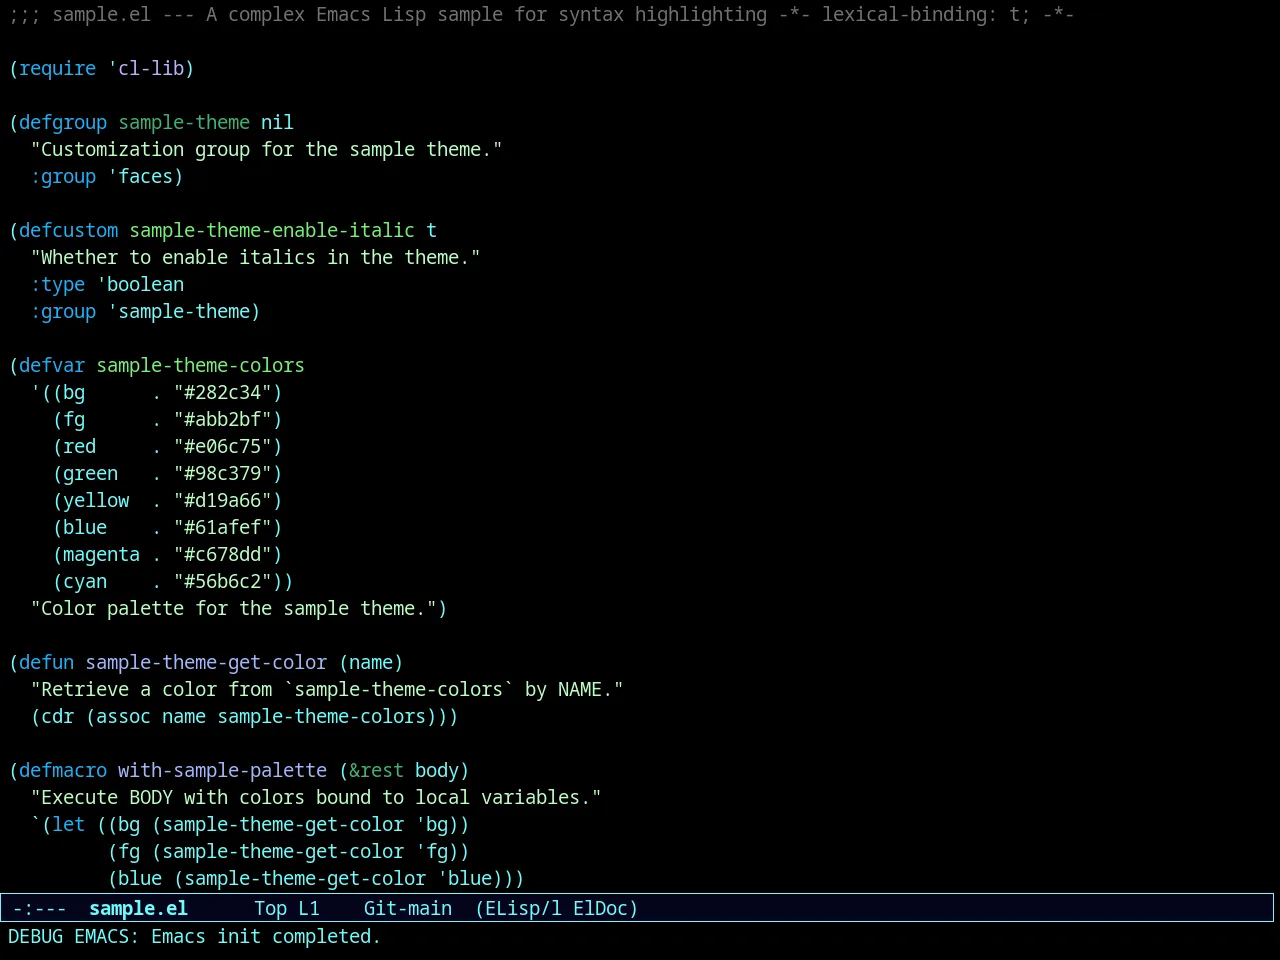Click the color string "#c678dd"
Screen dimensions: 1280x960
(223, 554)
